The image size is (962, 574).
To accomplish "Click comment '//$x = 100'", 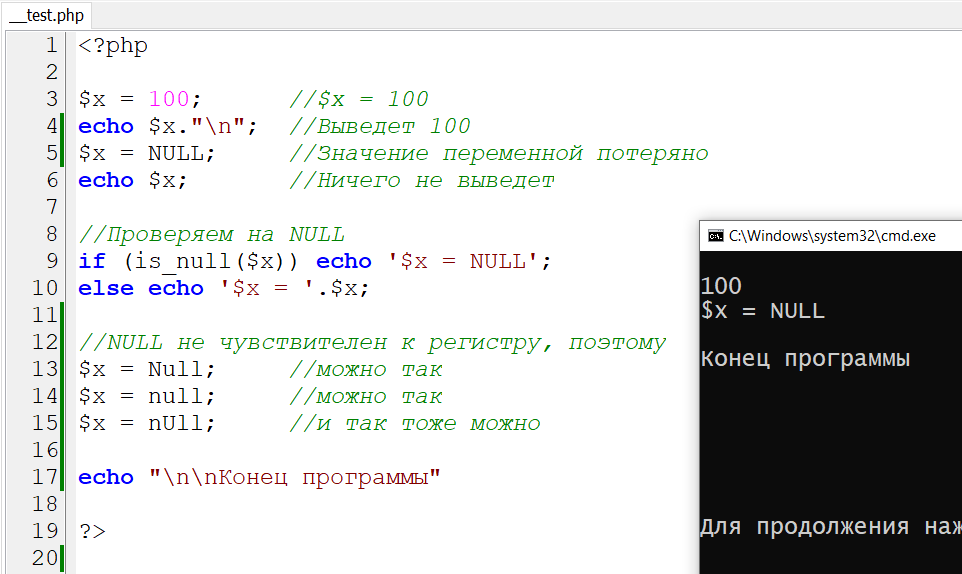I will [x=359, y=99].
